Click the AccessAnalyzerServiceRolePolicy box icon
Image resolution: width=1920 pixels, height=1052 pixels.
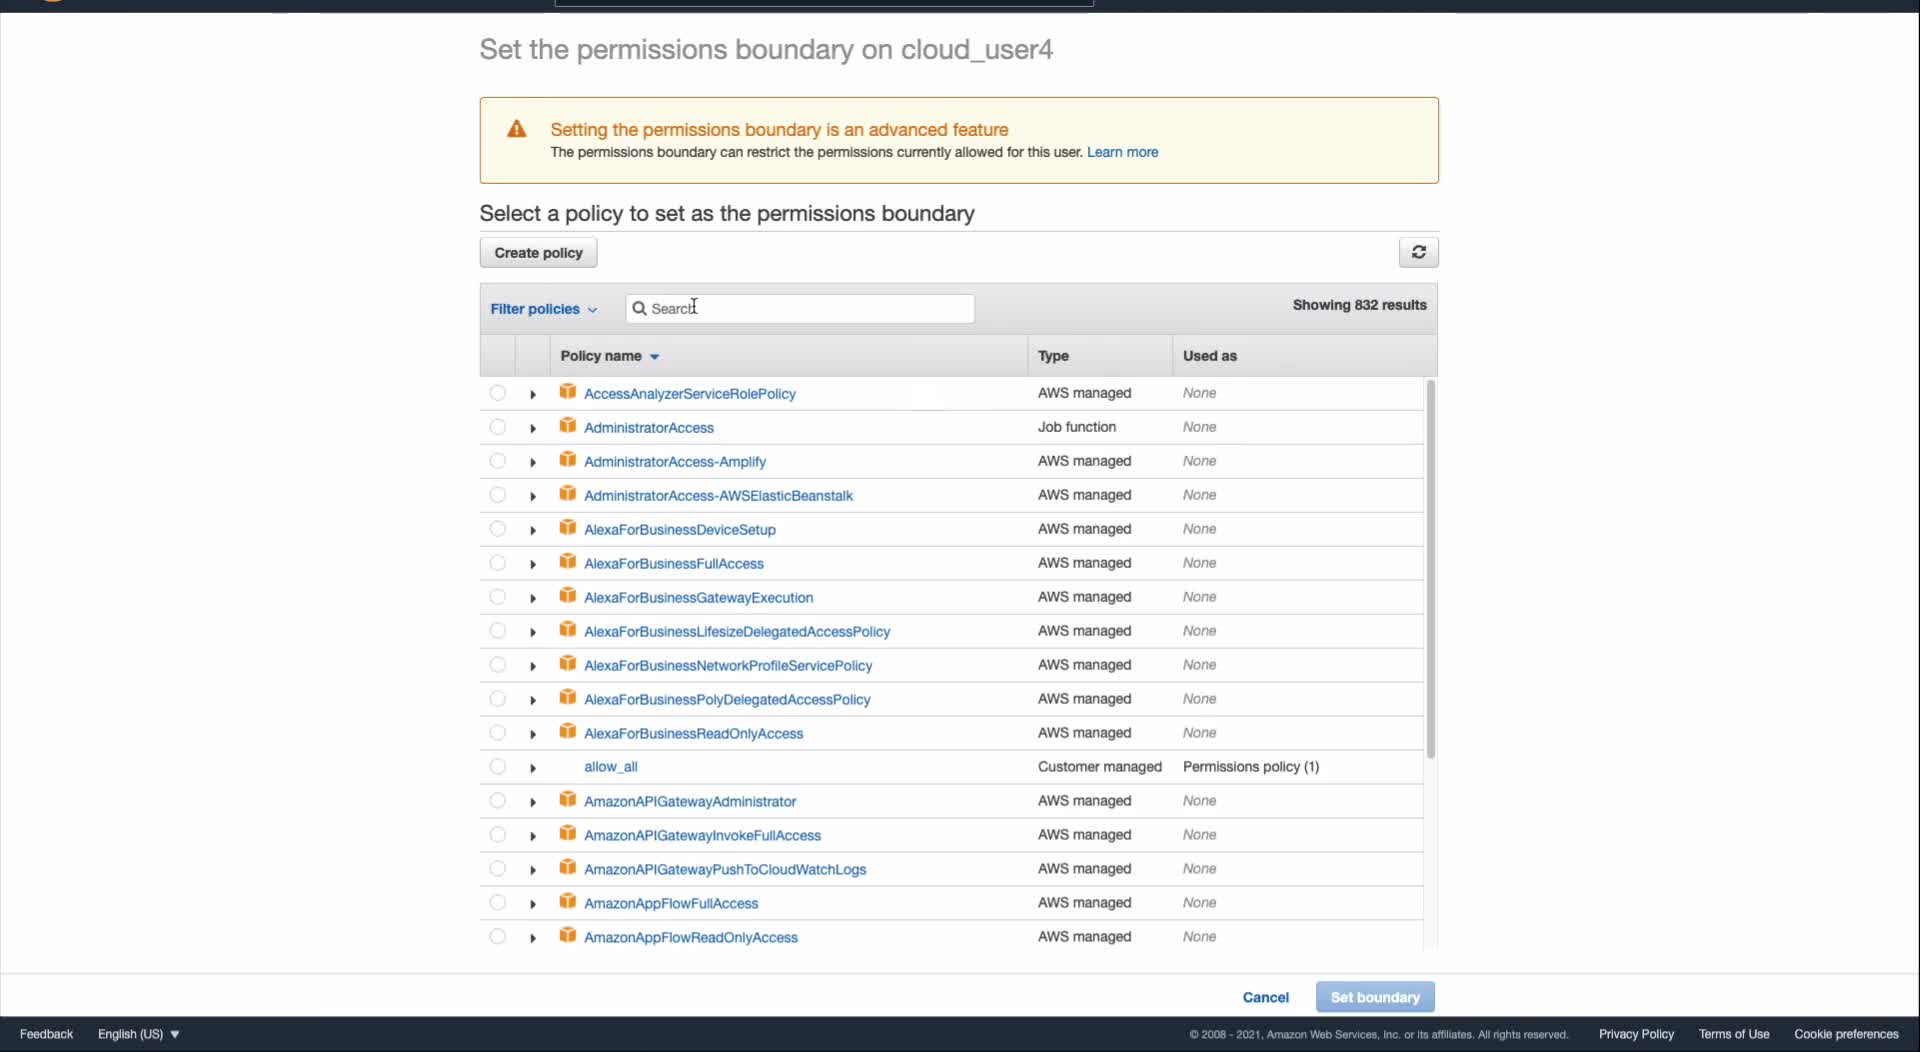pos(567,392)
